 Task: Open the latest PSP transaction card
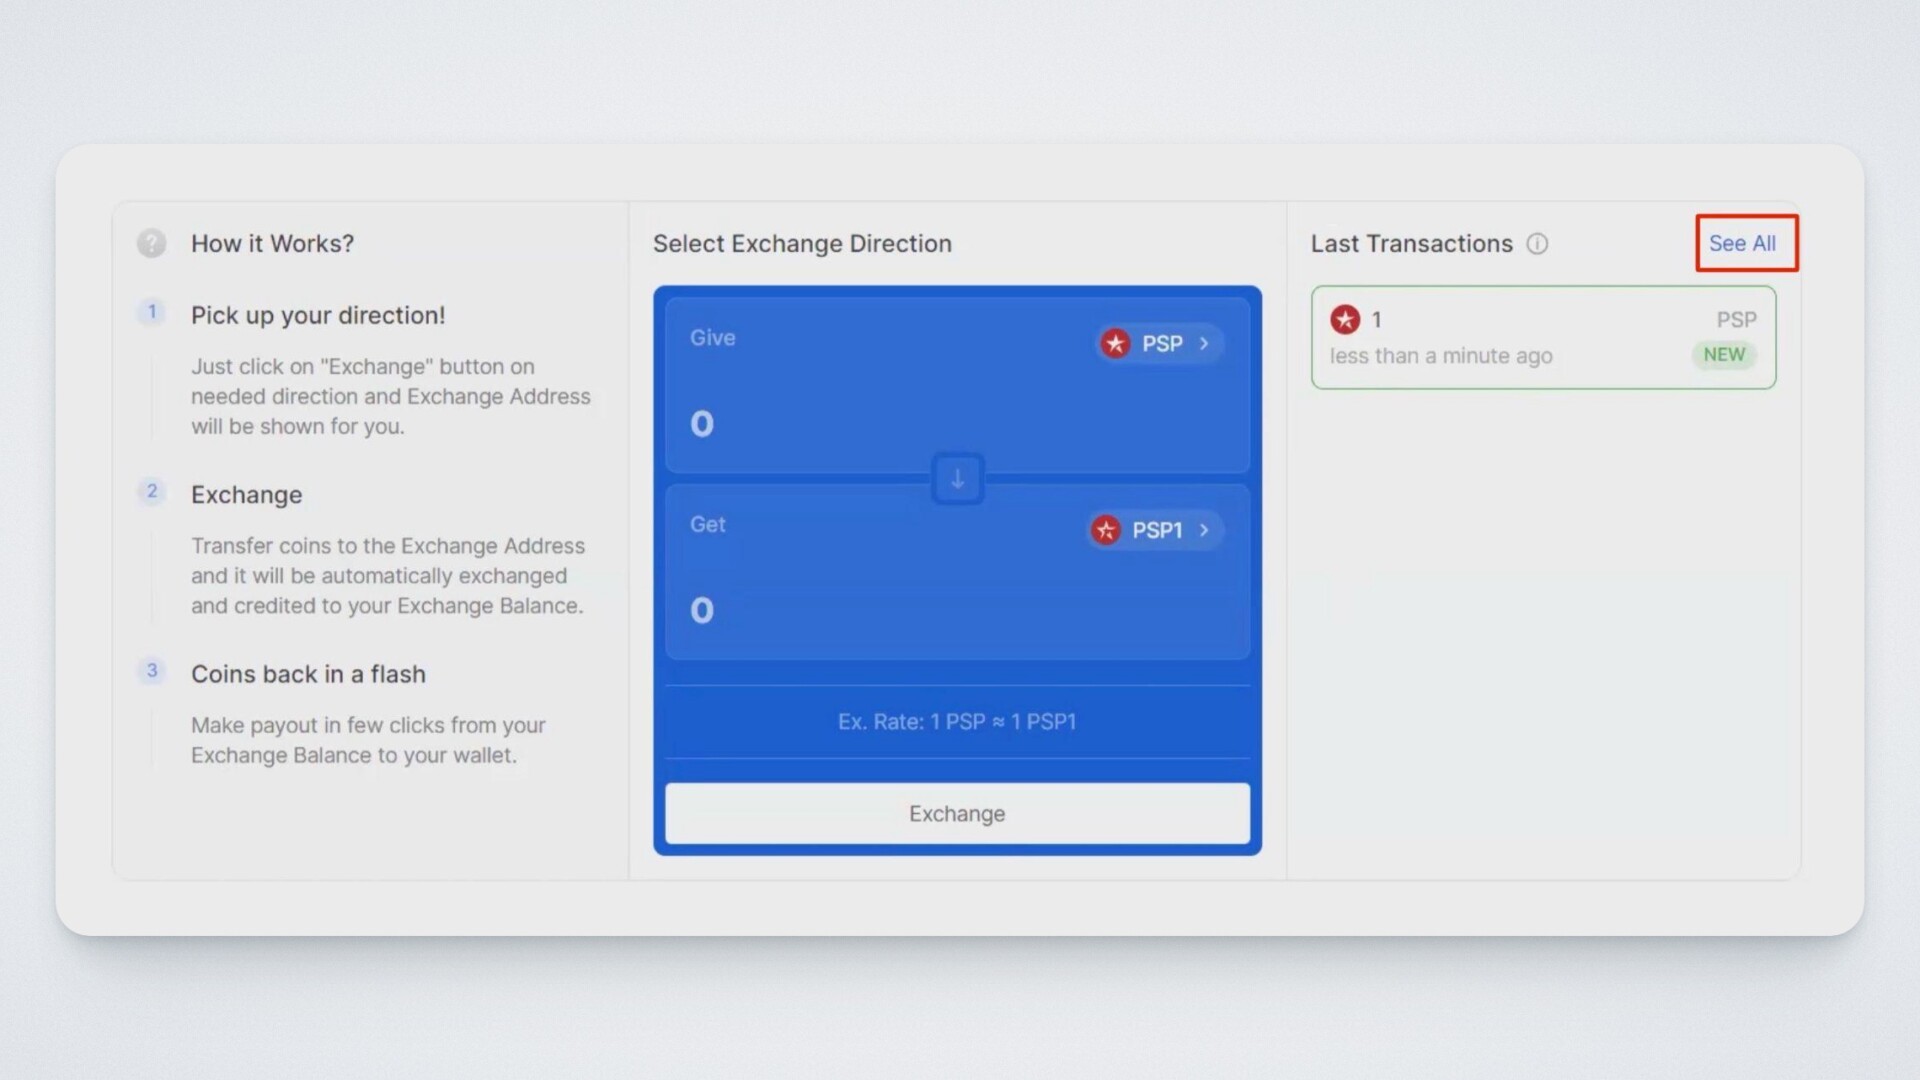coord(1543,338)
